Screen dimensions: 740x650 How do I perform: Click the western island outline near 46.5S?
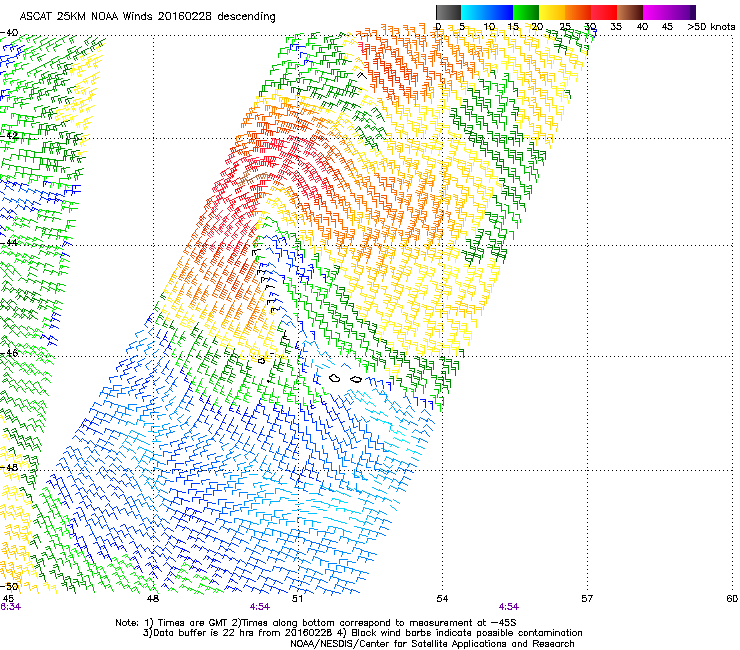coord(335,378)
